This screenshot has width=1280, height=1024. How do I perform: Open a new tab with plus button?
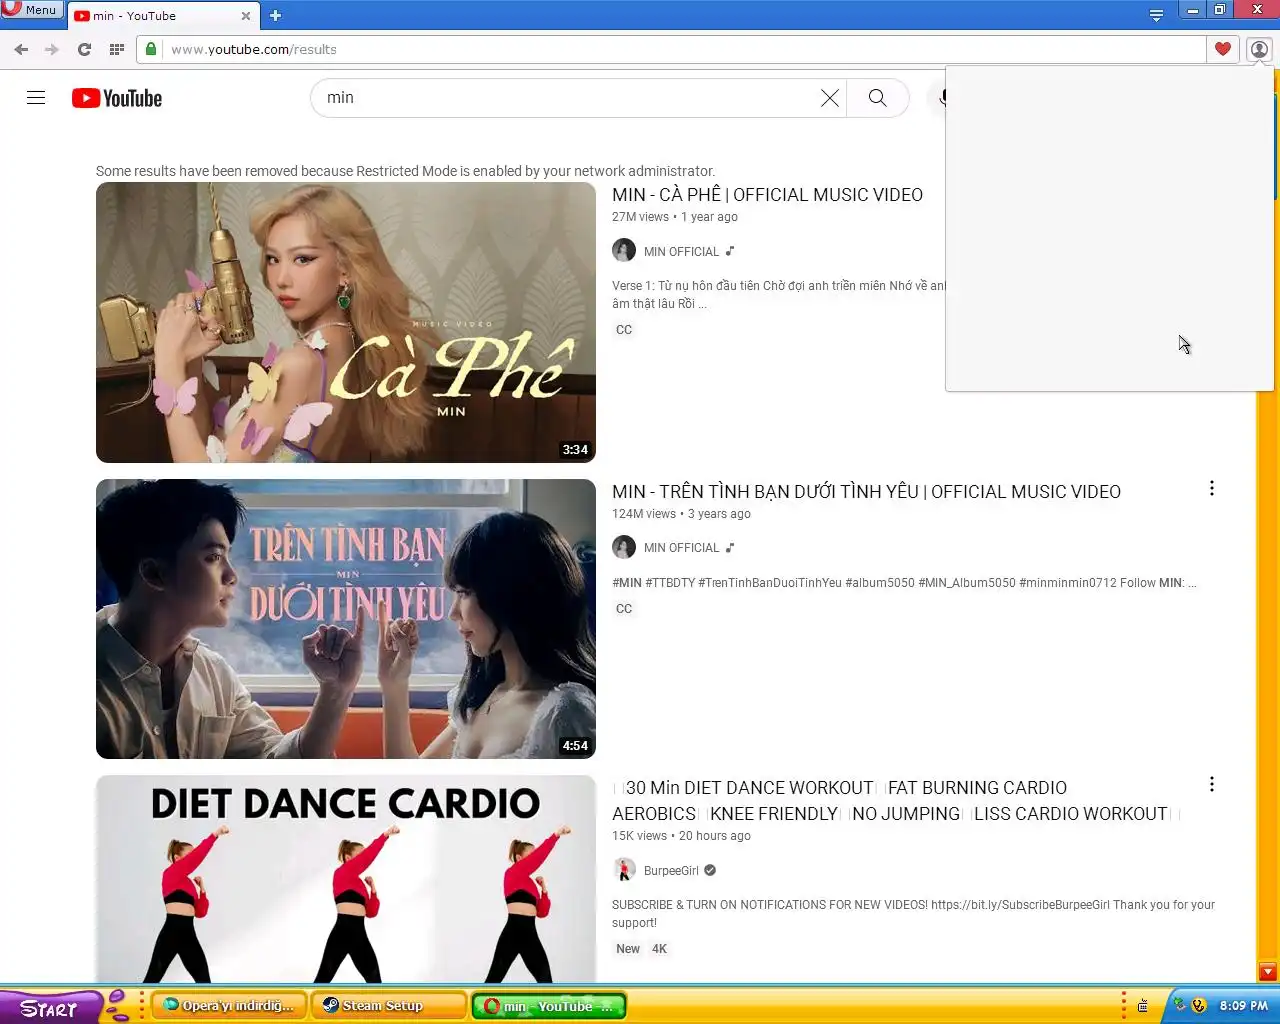click(276, 15)
